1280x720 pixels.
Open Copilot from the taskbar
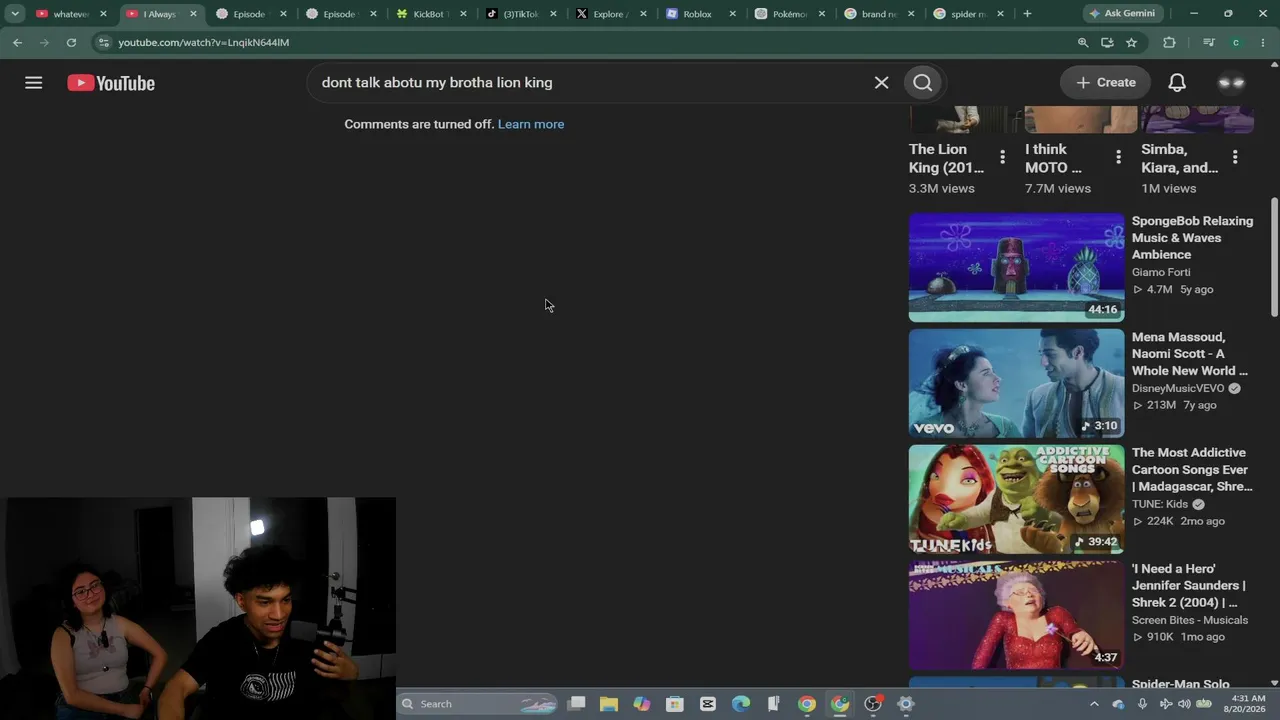(642, 704)
